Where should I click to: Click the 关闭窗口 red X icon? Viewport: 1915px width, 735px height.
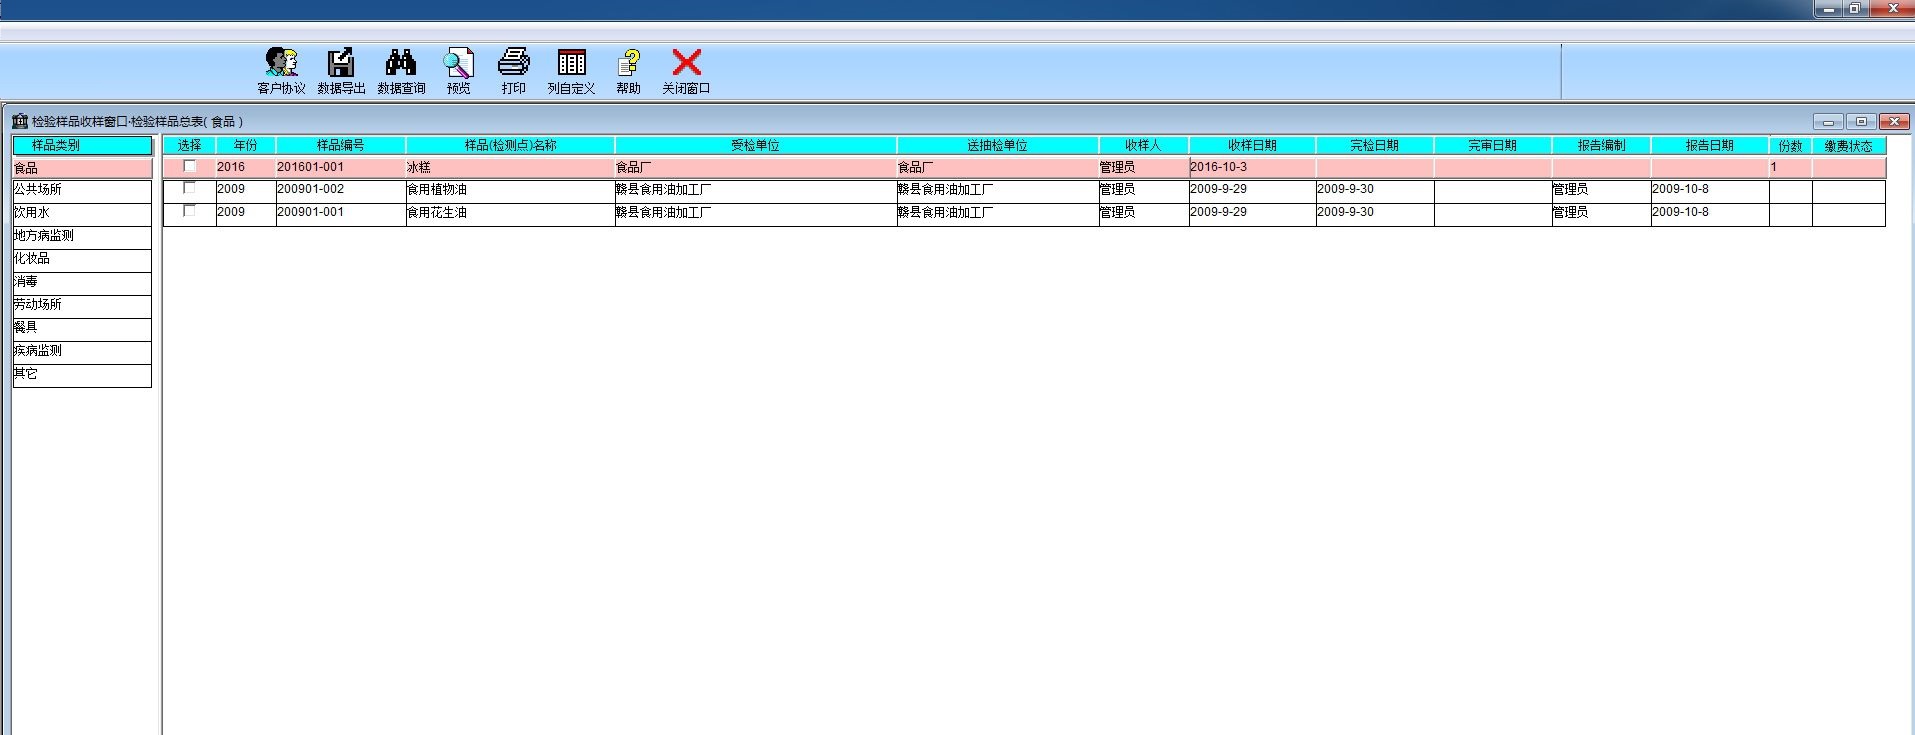click(x=686, y=71)
